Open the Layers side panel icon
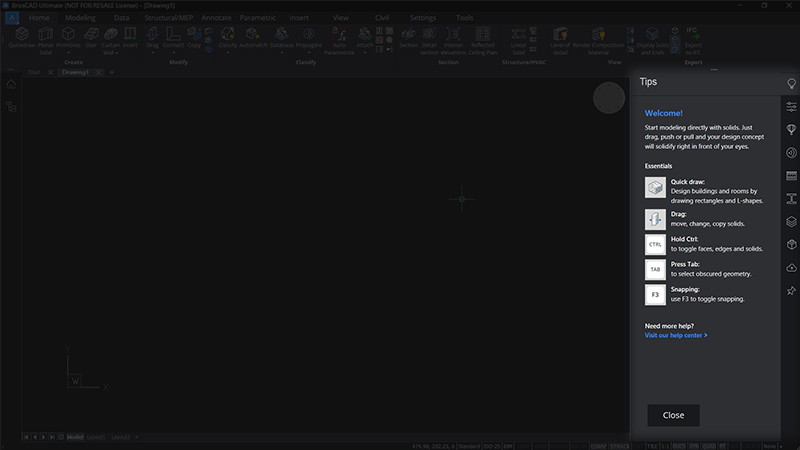Image resolution: width=800 pixels, height=450 pixels. coord(791,221)
